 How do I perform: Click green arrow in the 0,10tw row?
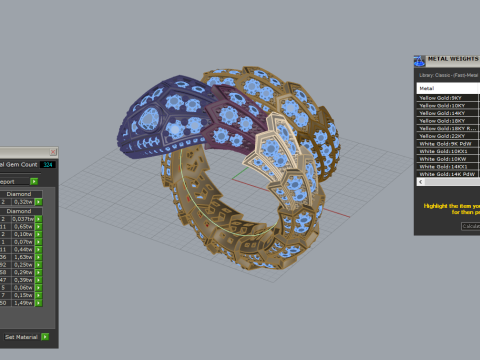click(39, 234)
